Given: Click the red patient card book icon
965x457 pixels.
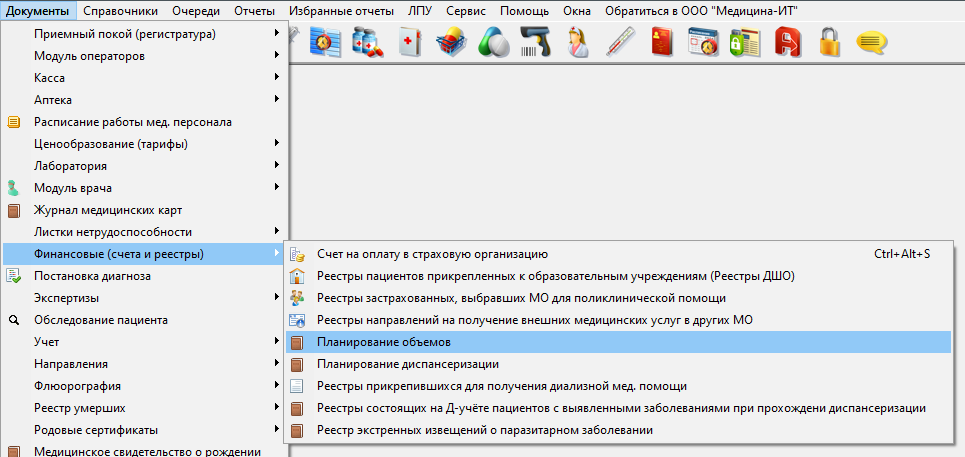Looking at the screenshot, I should click(x=662, y=43).
